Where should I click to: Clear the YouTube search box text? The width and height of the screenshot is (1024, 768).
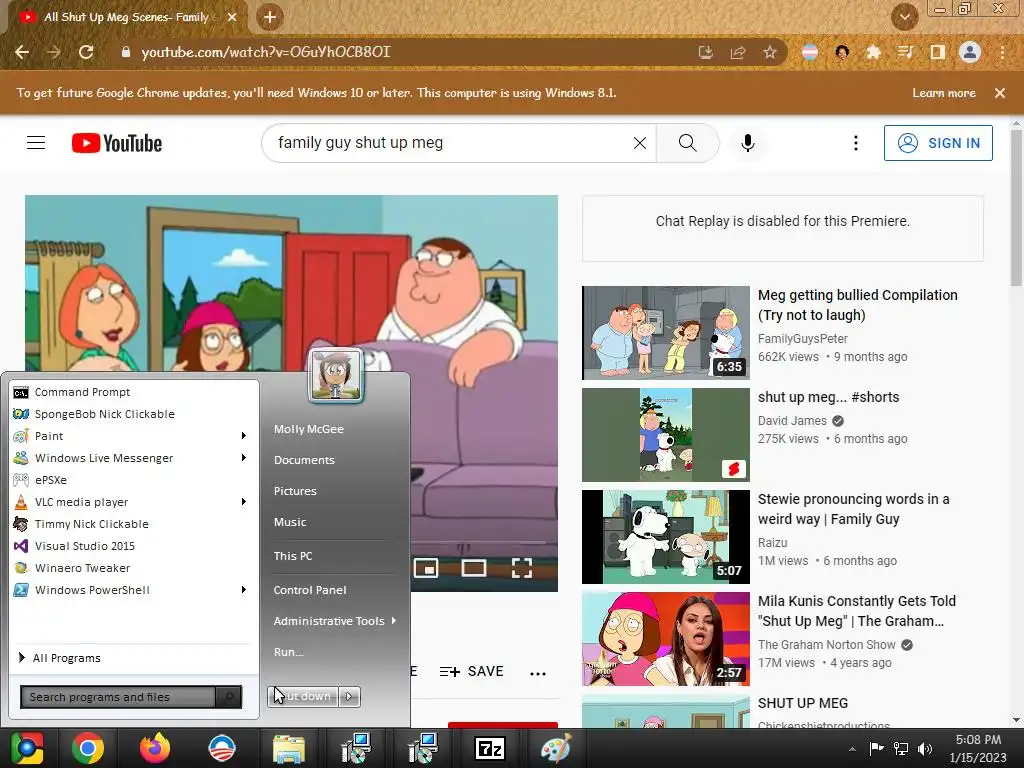pos(640,143)
